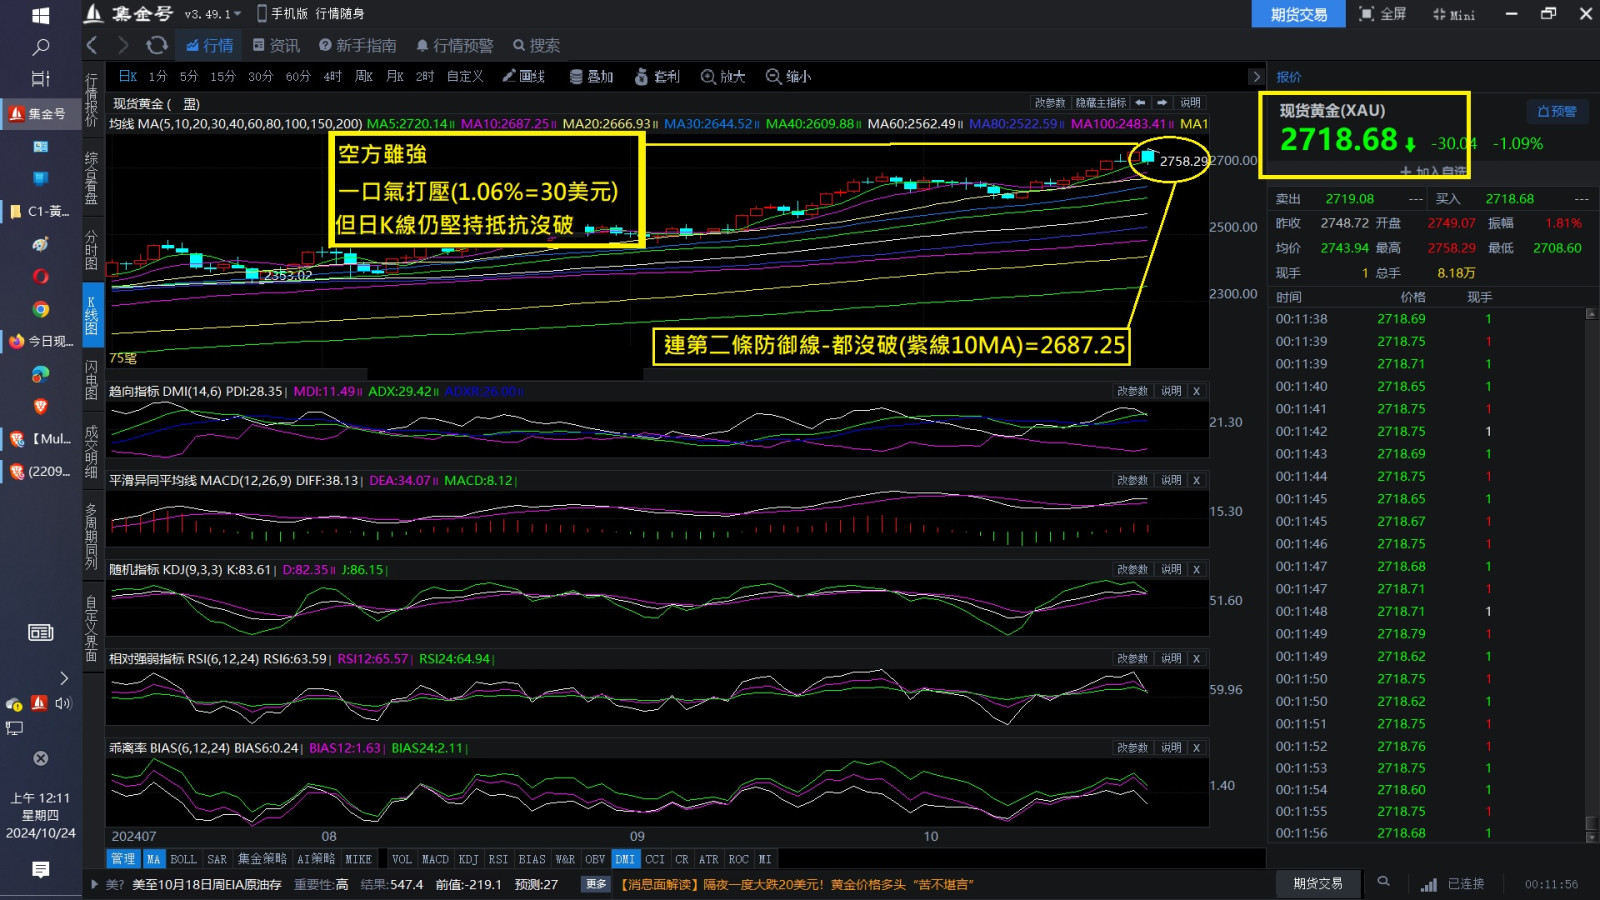The height and width of the screenshot is (900, 1600).
Task: Switch to the 资讯 news tab
Action: click(x=276, y=45)
